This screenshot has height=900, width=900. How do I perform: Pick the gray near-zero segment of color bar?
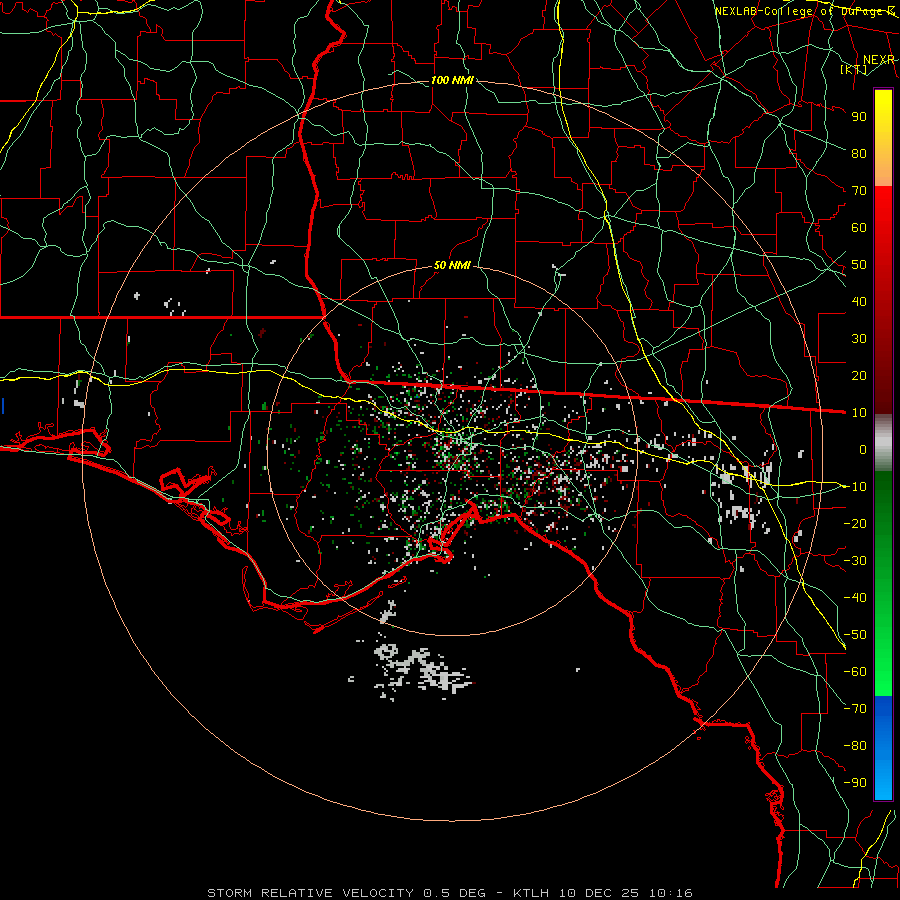883,443
